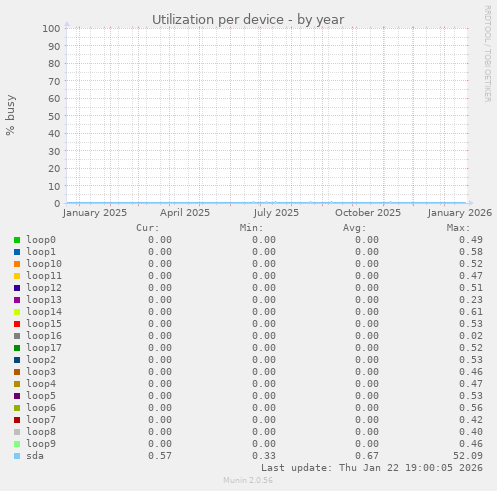
Task: Click the loop13 purple color swatch
Action: pos(17,300)
